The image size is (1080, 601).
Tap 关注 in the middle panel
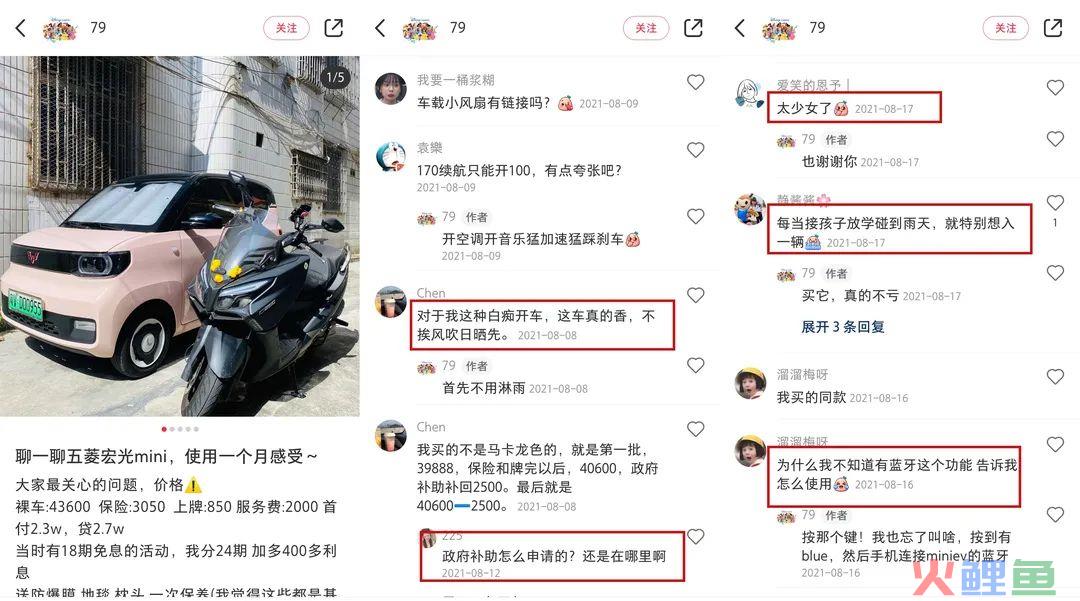645,28
